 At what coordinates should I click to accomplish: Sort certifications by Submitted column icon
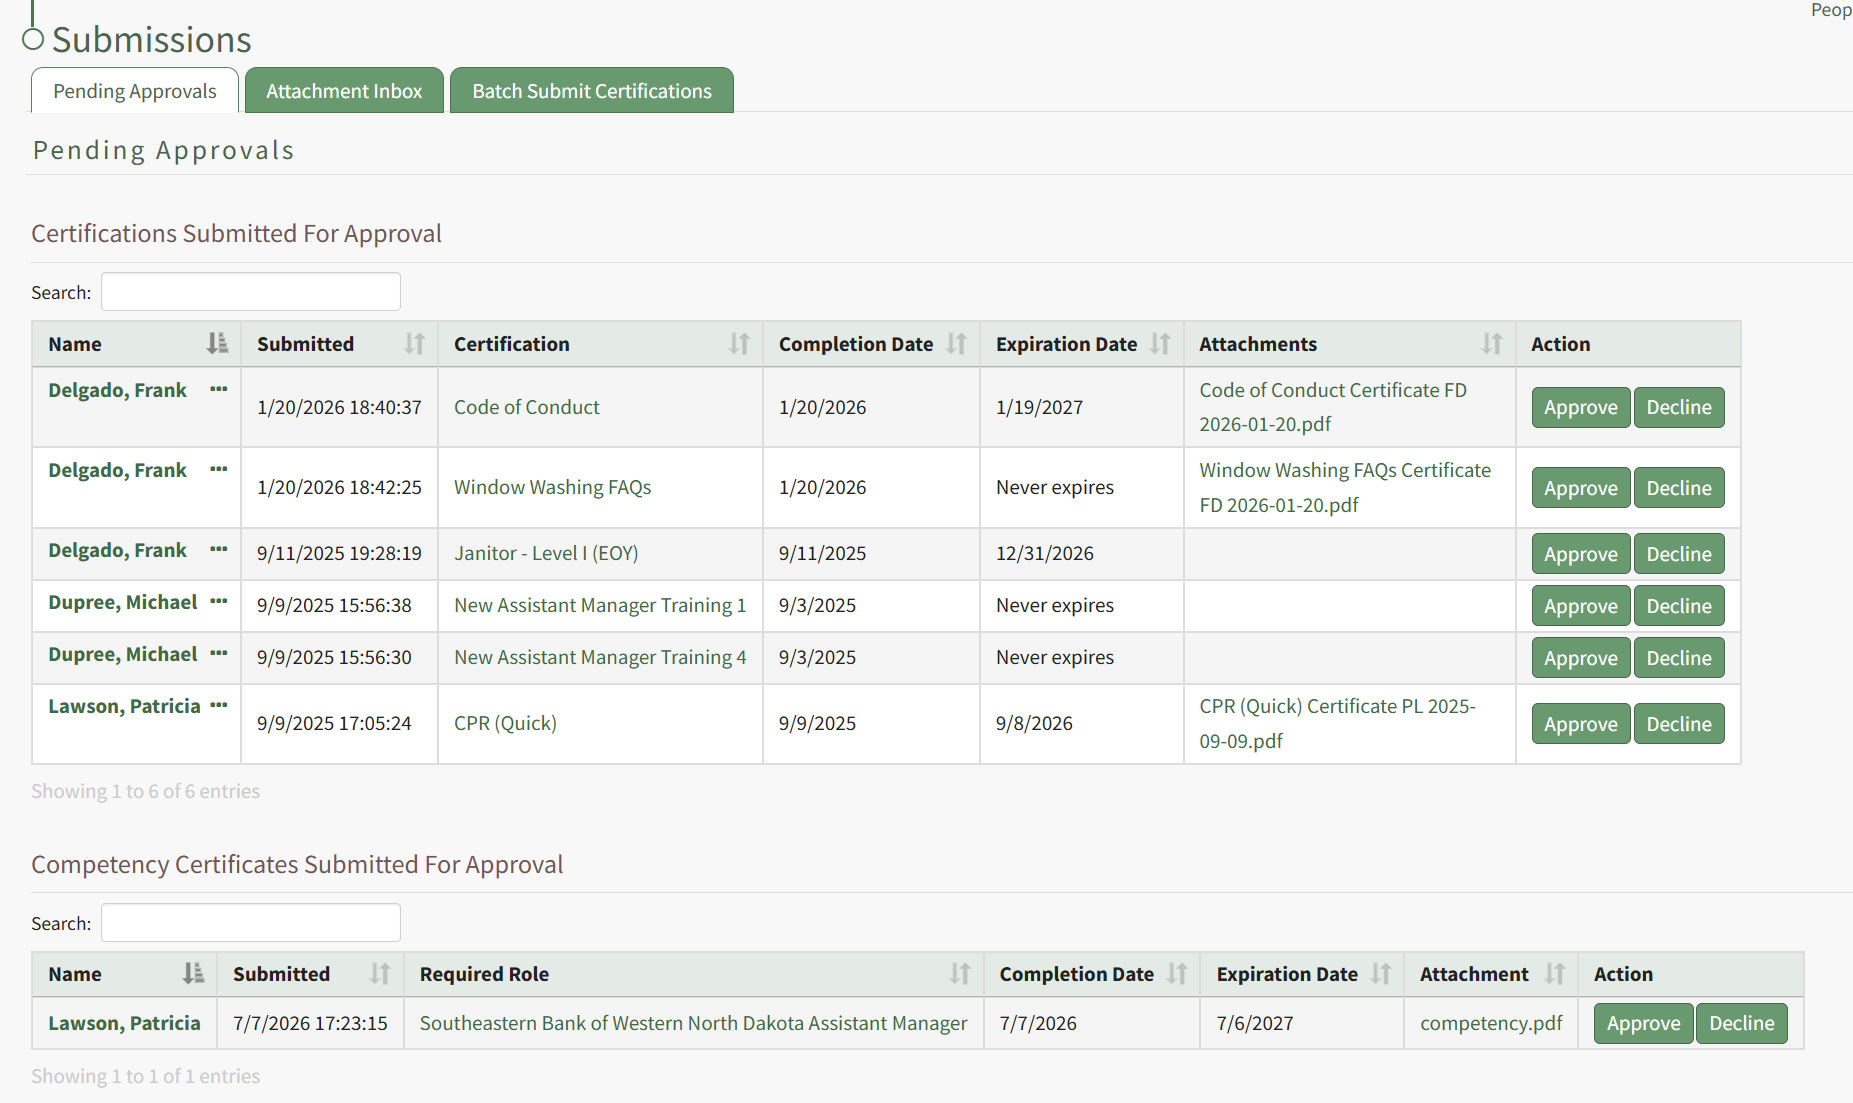coord(414,344)
